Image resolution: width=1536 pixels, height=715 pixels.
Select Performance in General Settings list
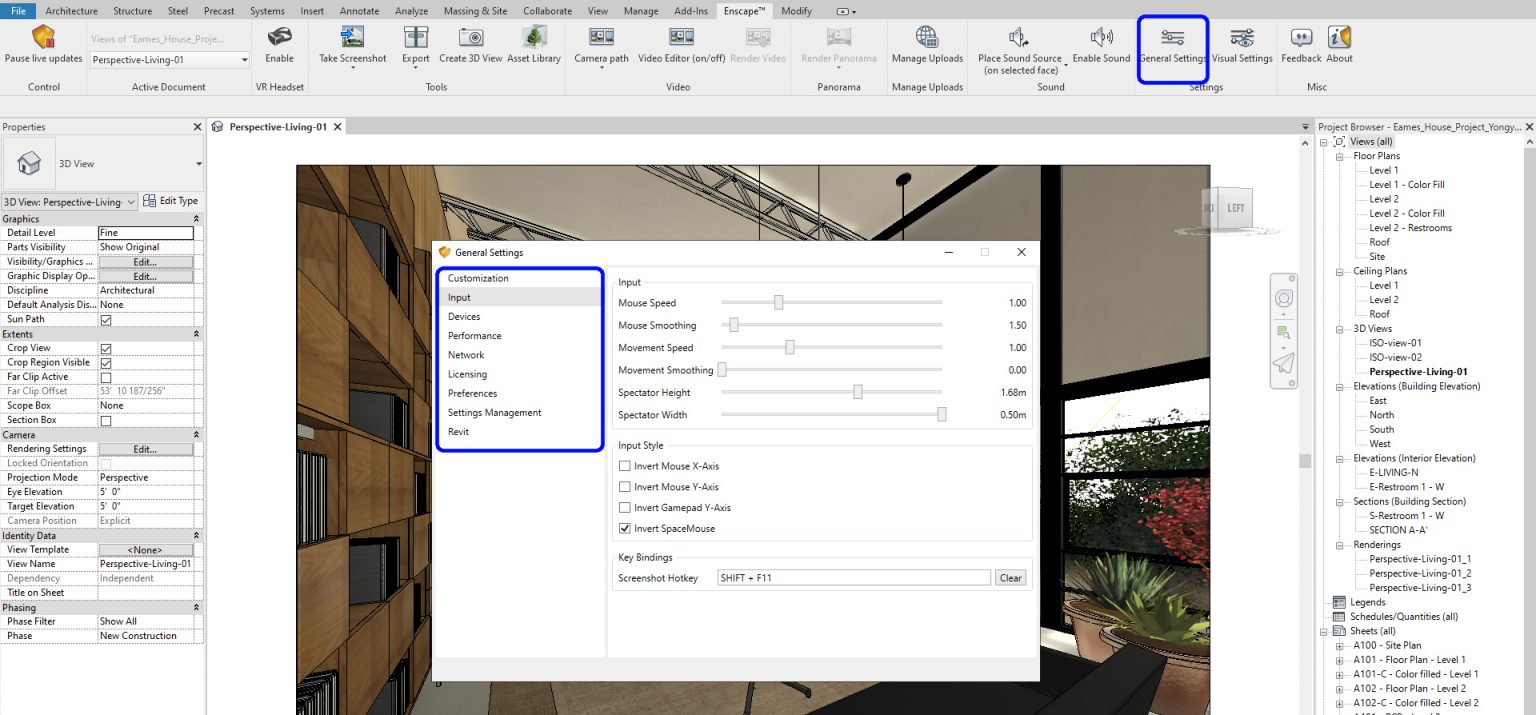[x=474, y=336]
